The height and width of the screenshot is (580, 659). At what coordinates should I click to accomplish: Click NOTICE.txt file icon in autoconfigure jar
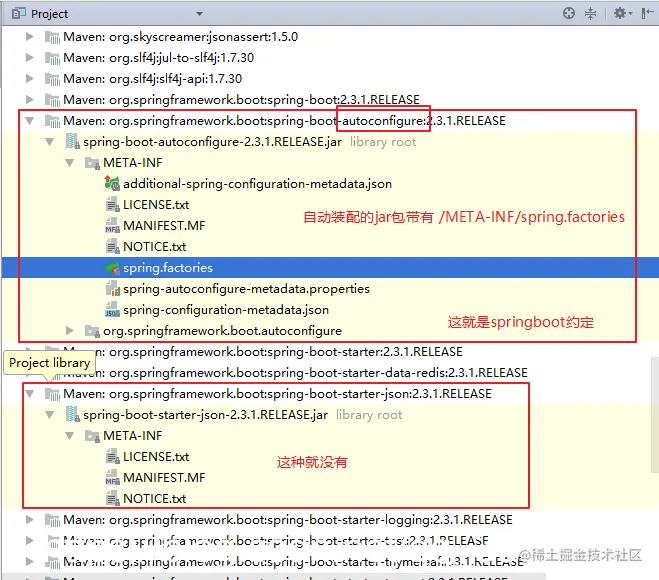[x=112, y=246]
